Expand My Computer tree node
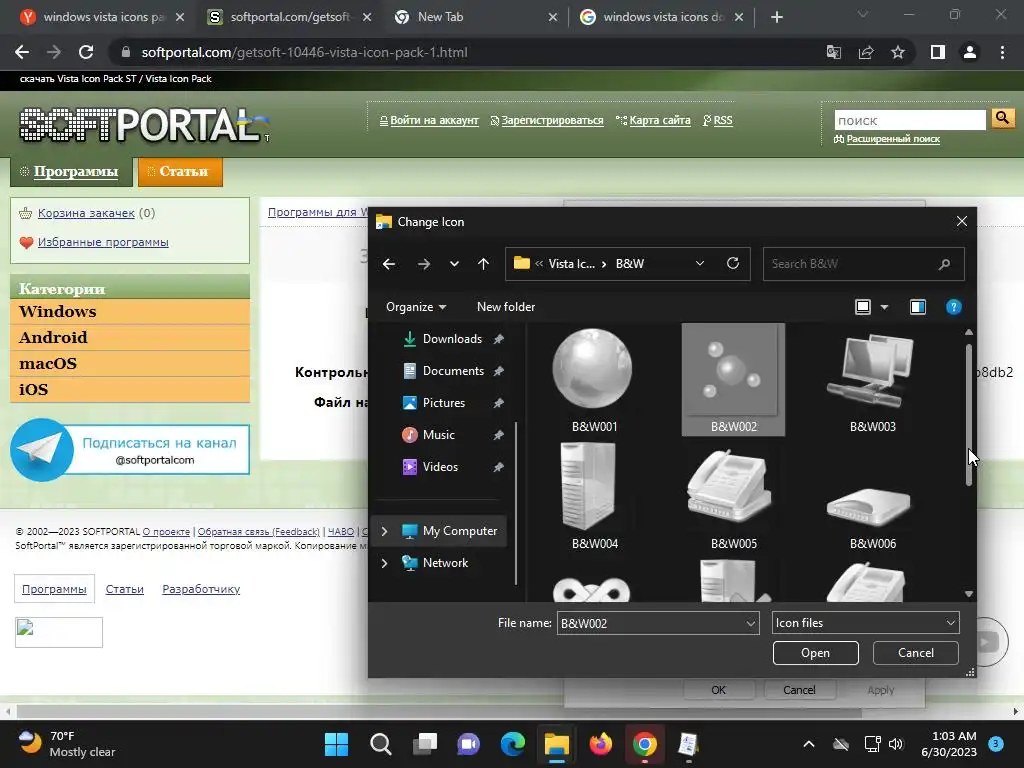1024x768 pixels. 385,531
